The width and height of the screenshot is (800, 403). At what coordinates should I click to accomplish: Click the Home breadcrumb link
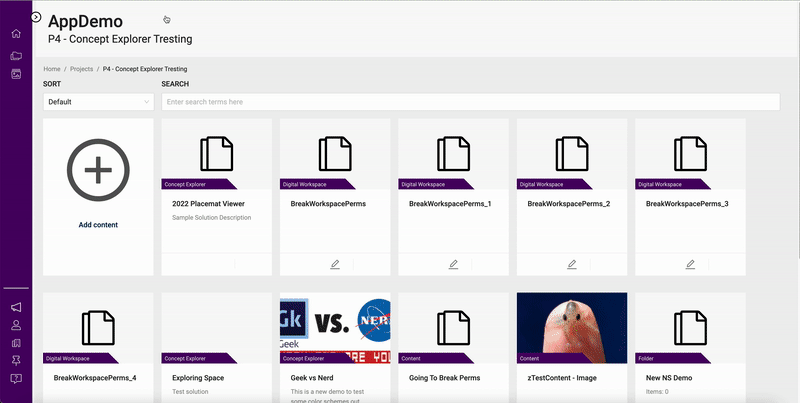click(x=52, y=69)
